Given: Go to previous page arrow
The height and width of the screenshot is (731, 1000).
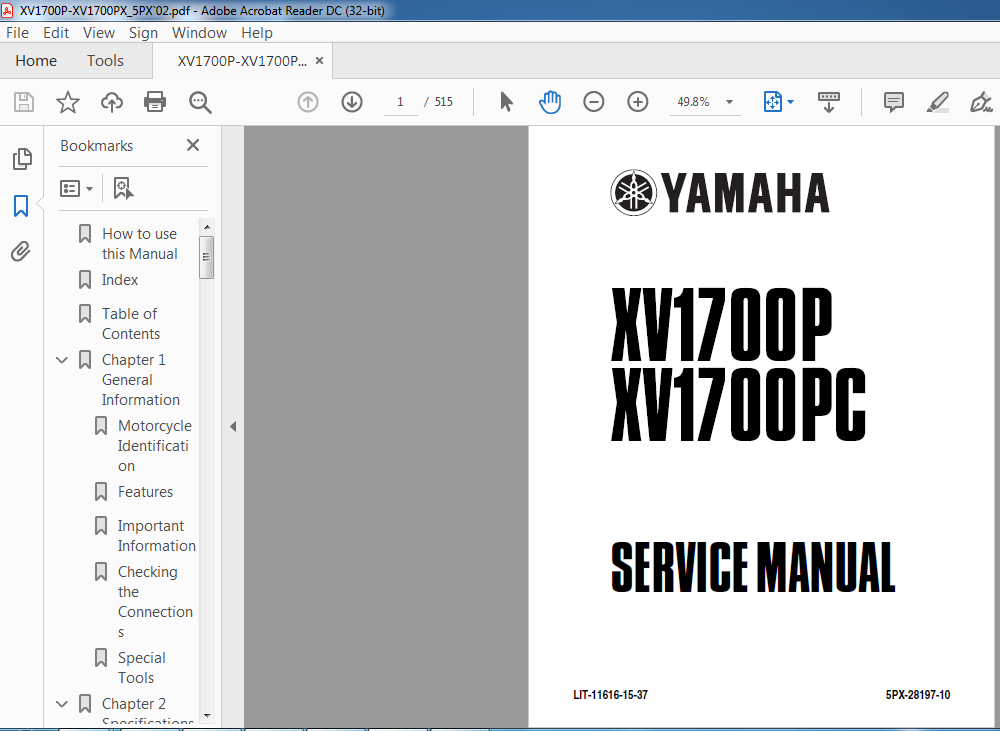Looking at the screenshot, I should 308,102.
